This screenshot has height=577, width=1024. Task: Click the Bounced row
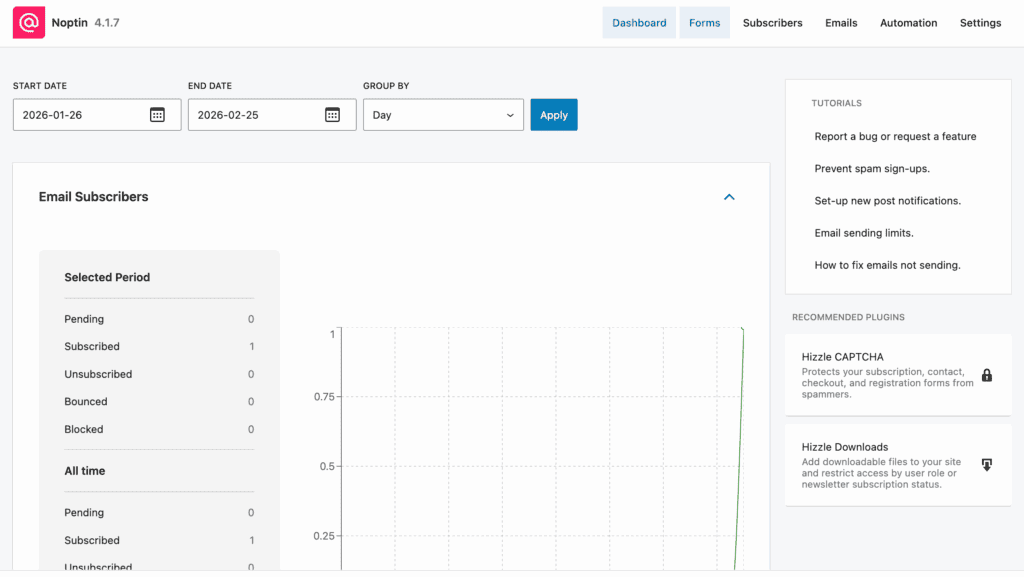(159, 401)
